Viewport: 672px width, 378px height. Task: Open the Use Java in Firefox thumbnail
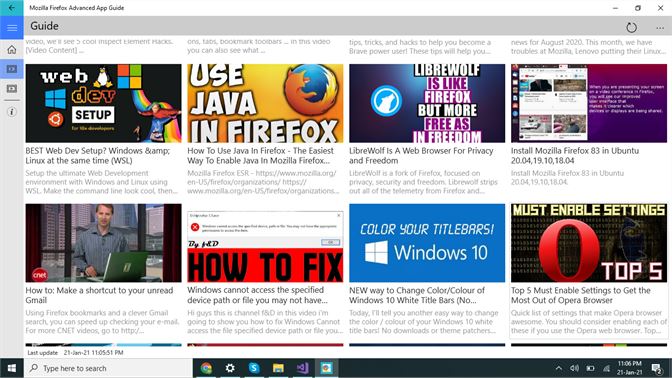click(x=265, y=103)
